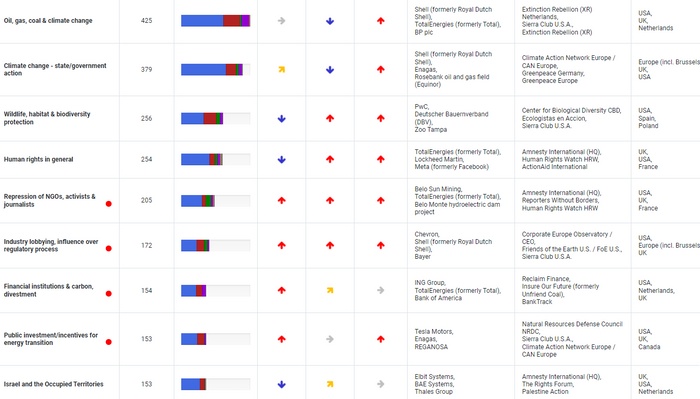The width and height of the screenshot is (700, 399).
Task: Click stacked bar for Climate change state/government action
Action: coord(216,69)
